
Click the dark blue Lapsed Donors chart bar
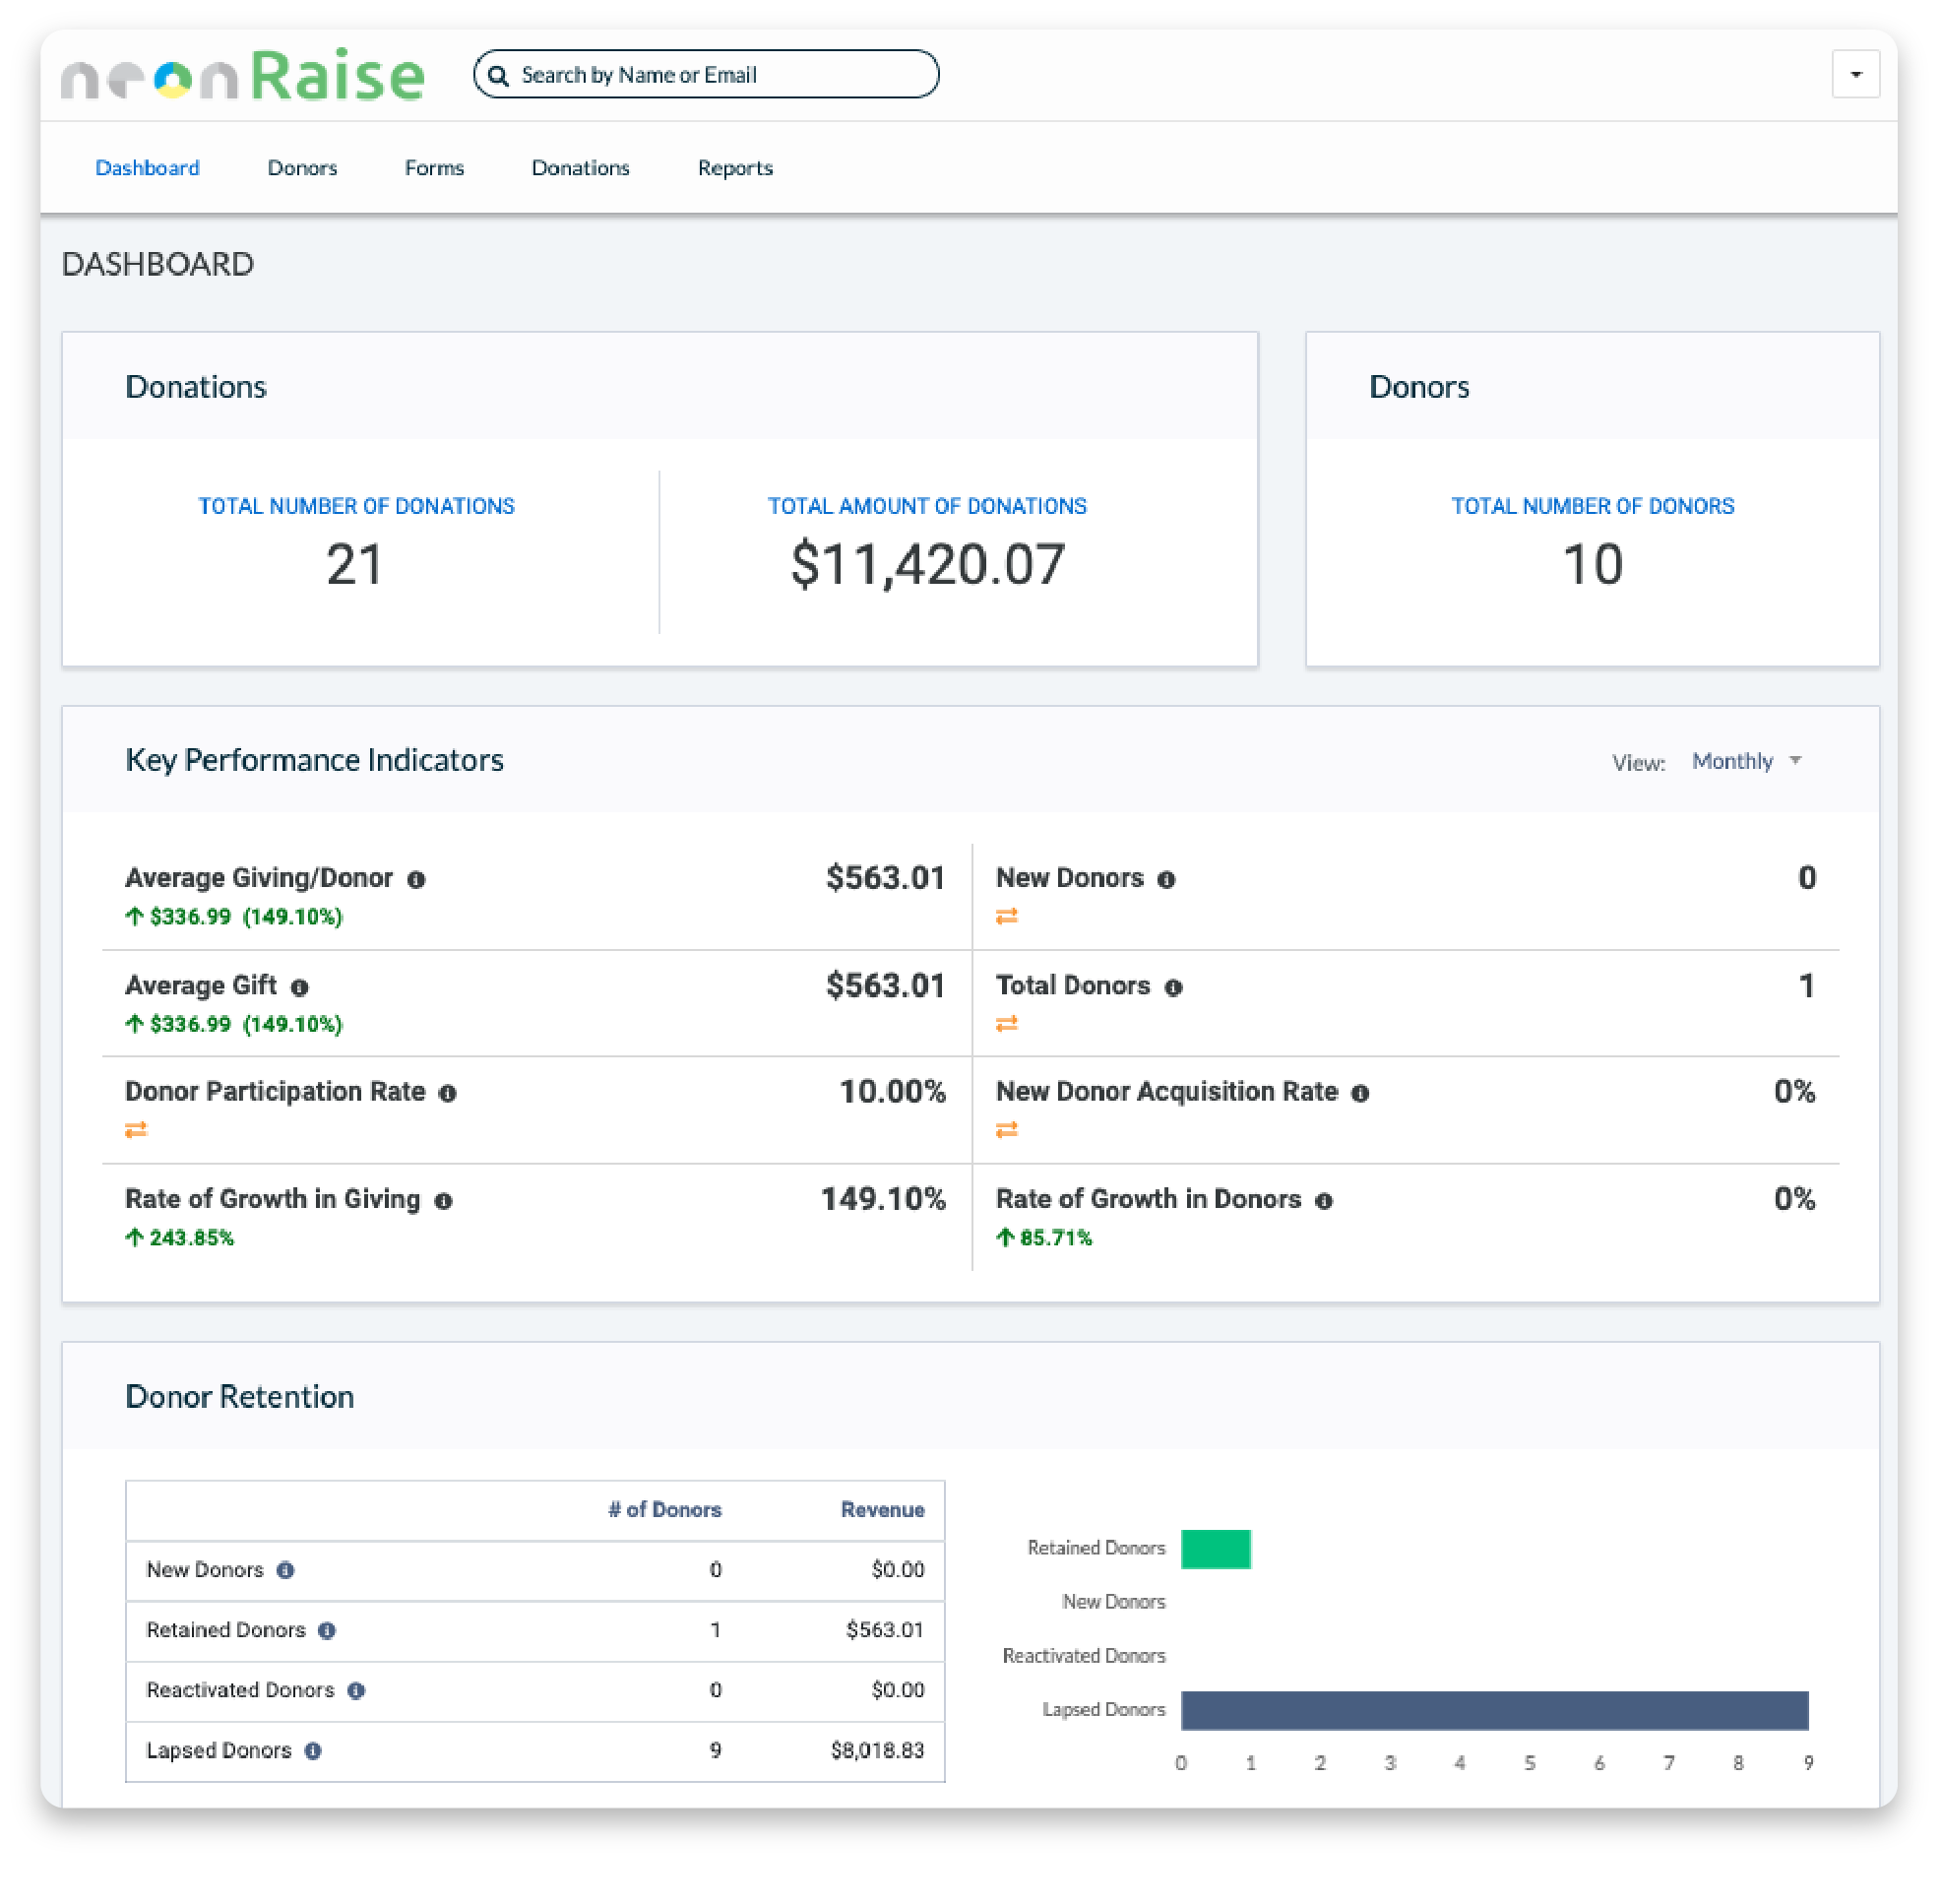coord(1494,1711)
